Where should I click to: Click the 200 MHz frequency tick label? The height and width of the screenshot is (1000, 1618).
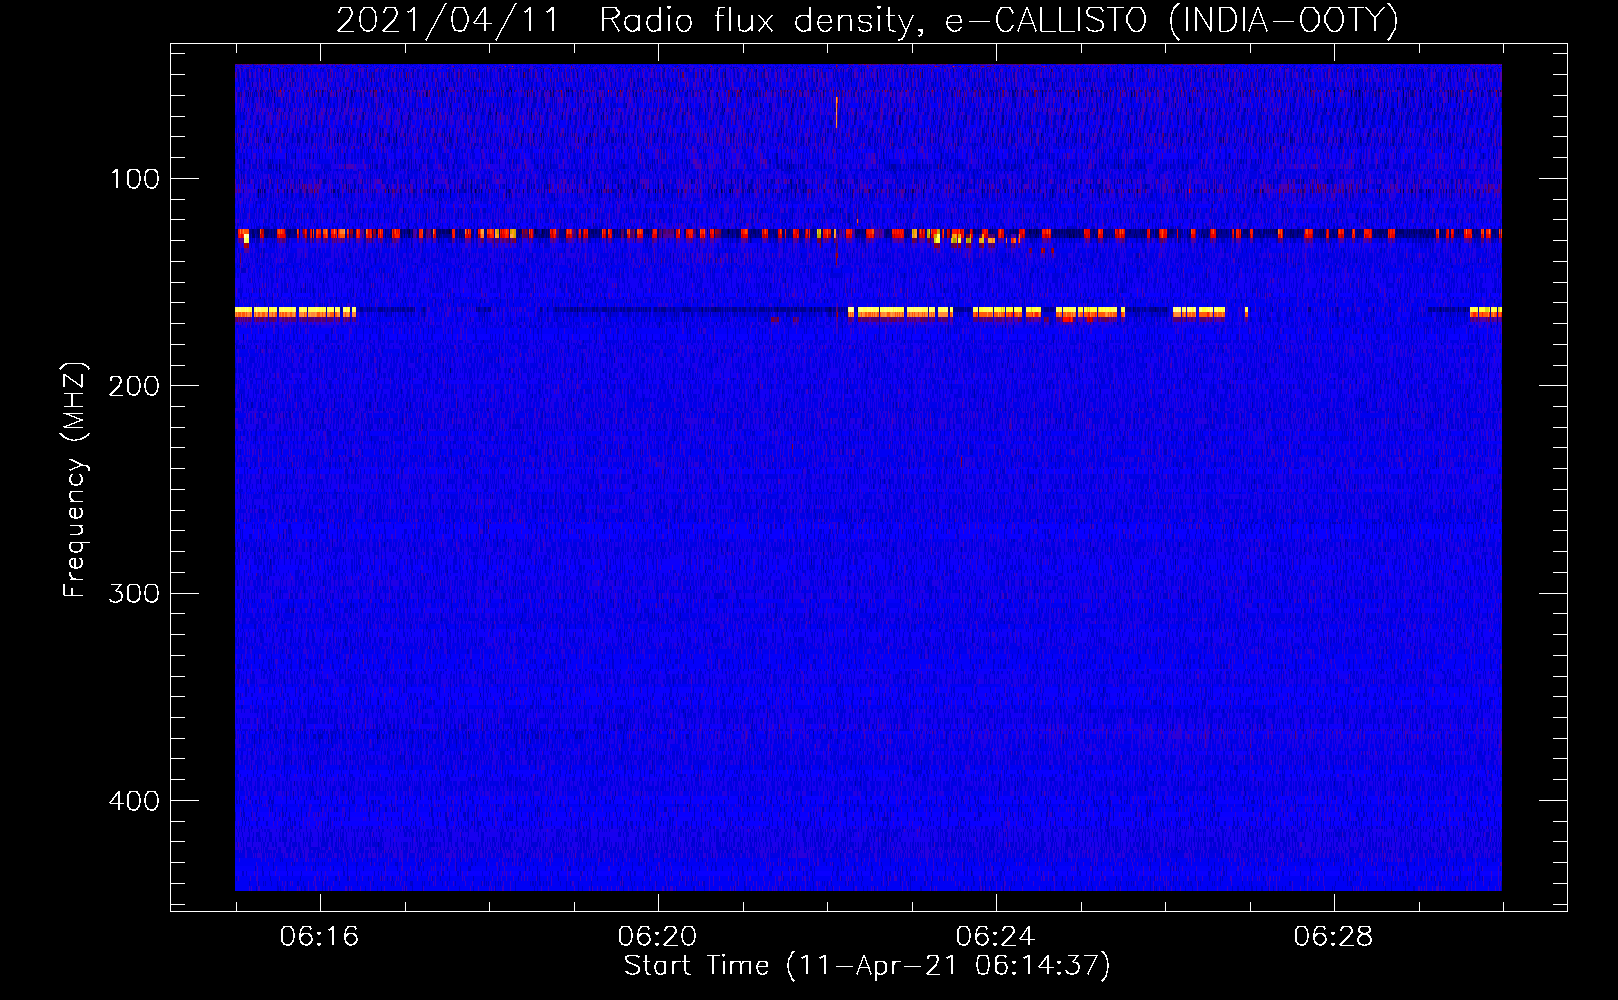[134, 386]
